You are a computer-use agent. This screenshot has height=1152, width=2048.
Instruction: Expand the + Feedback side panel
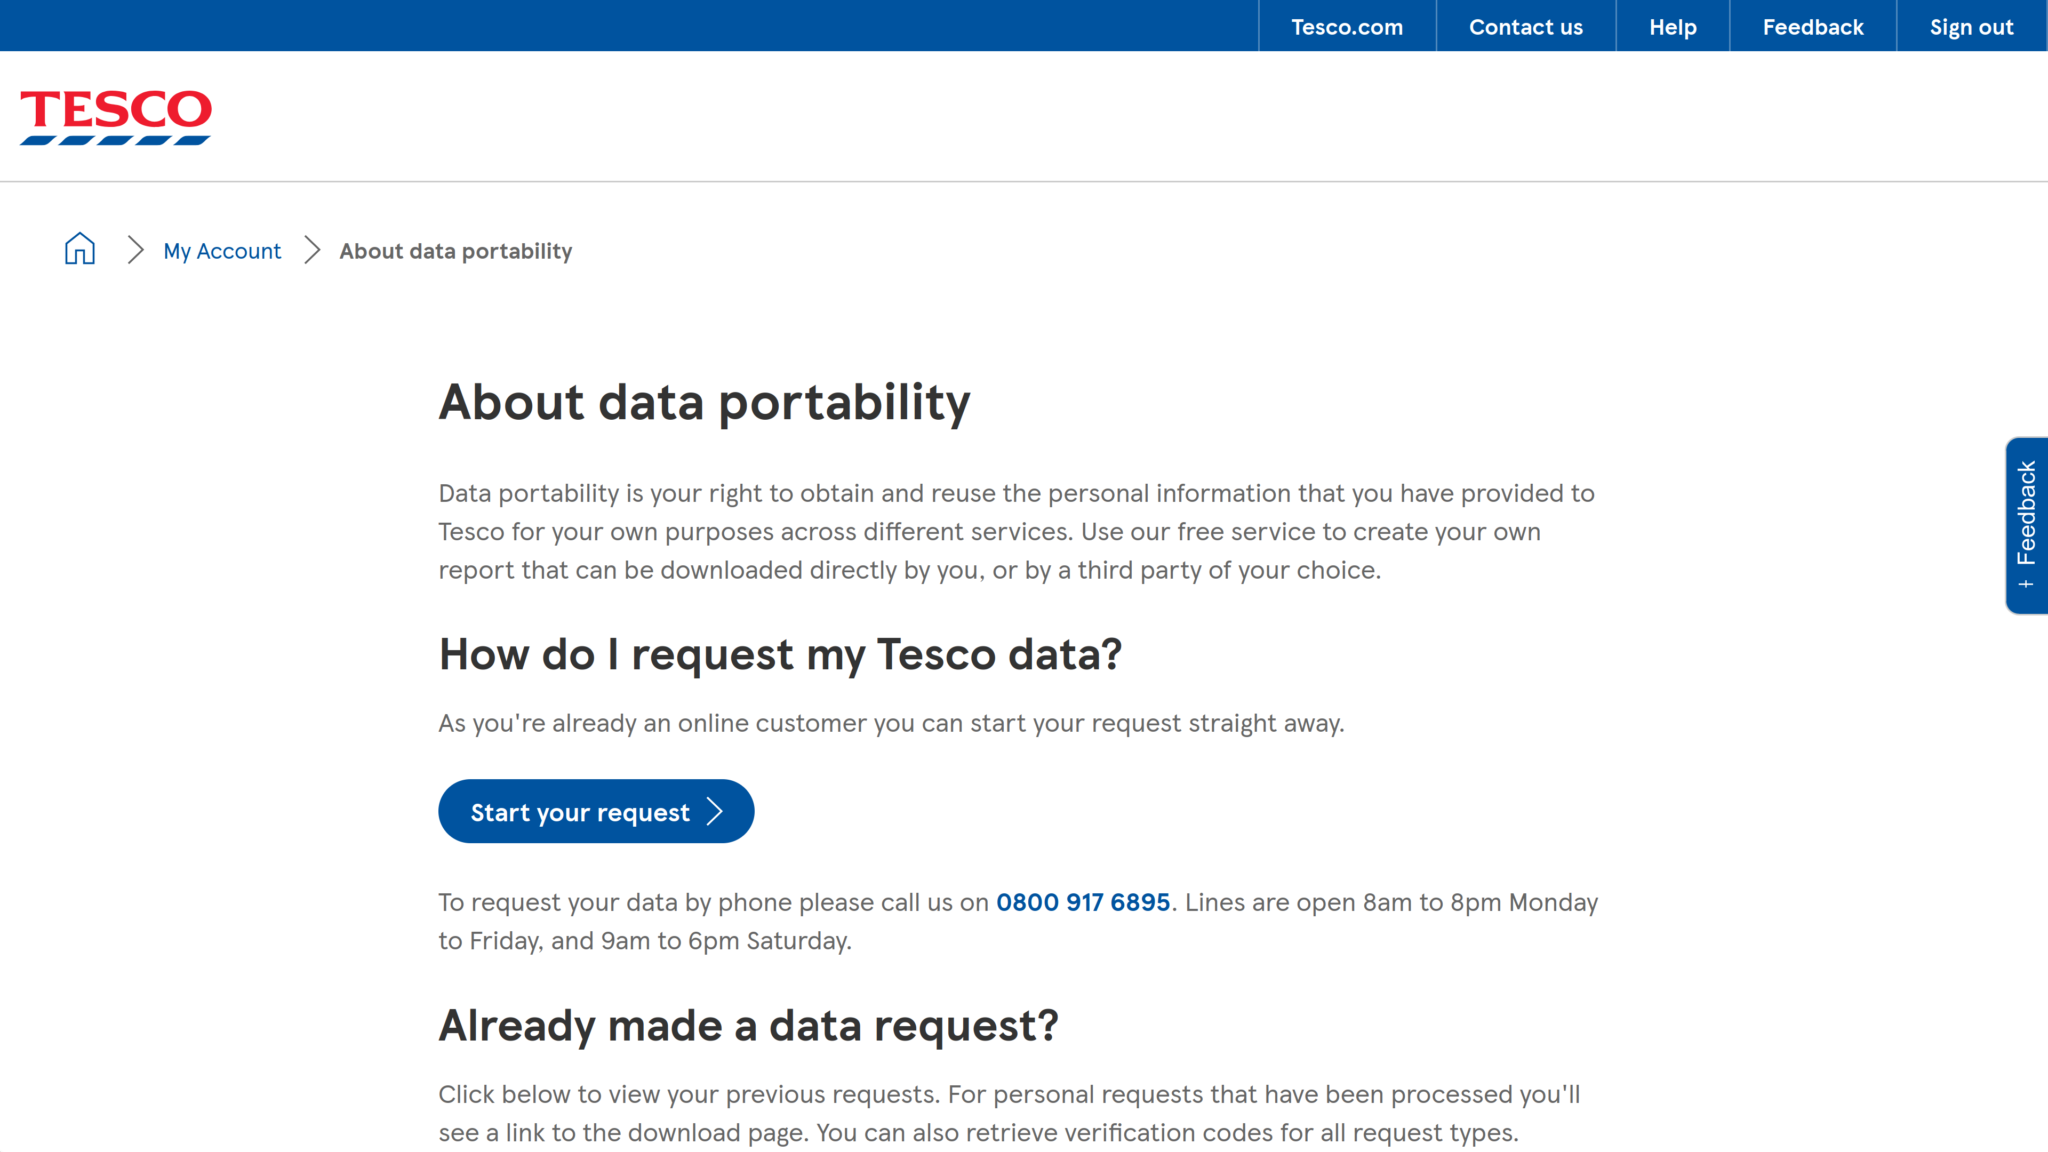click(2028, 518)
